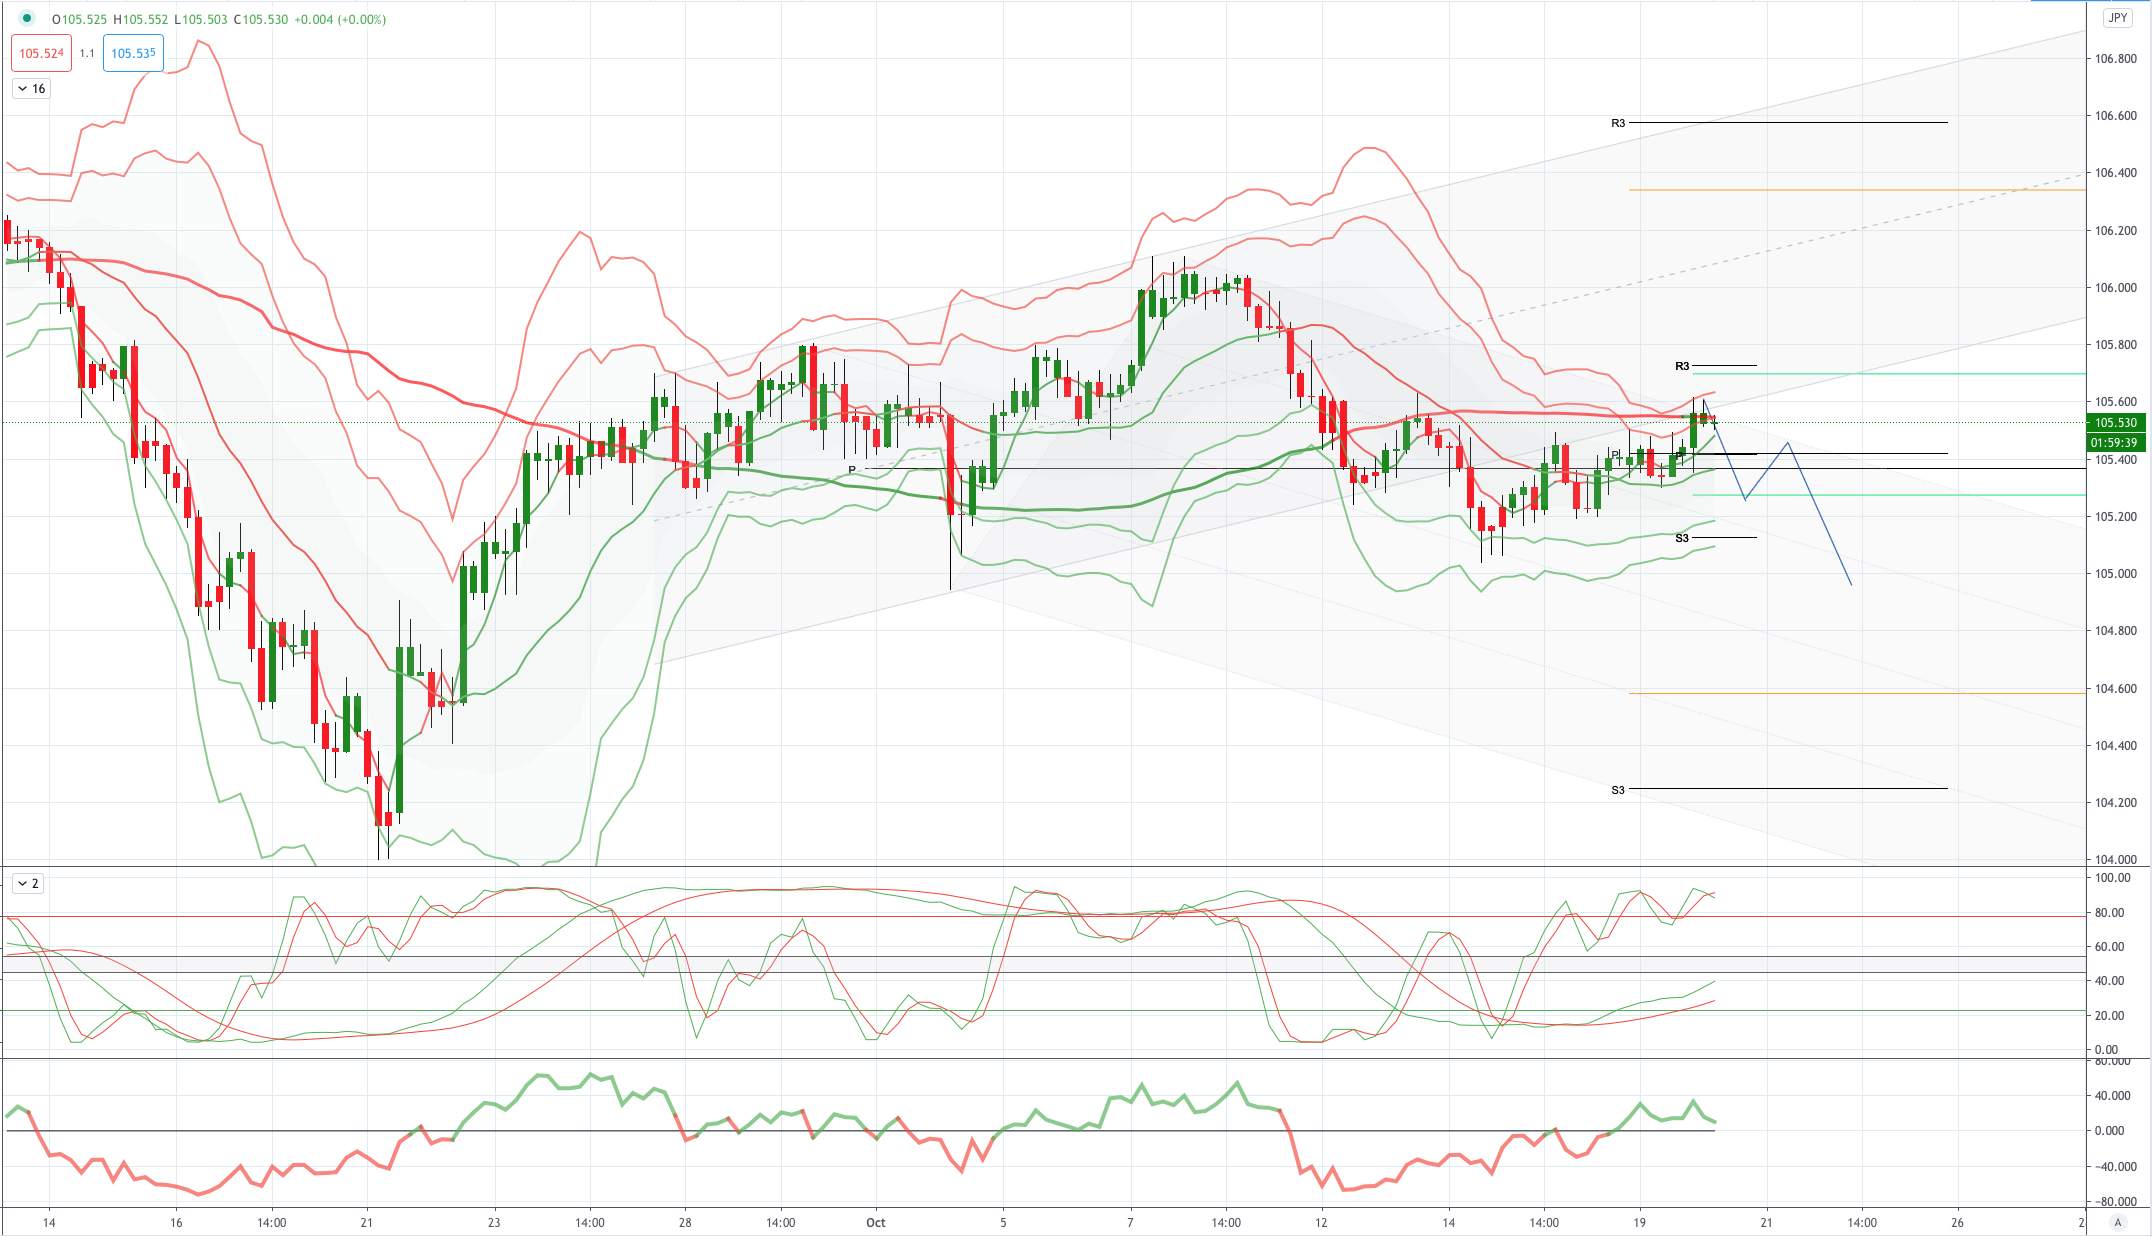
Task: Click the 106.800 price axis label
Action: [2116, 59]
